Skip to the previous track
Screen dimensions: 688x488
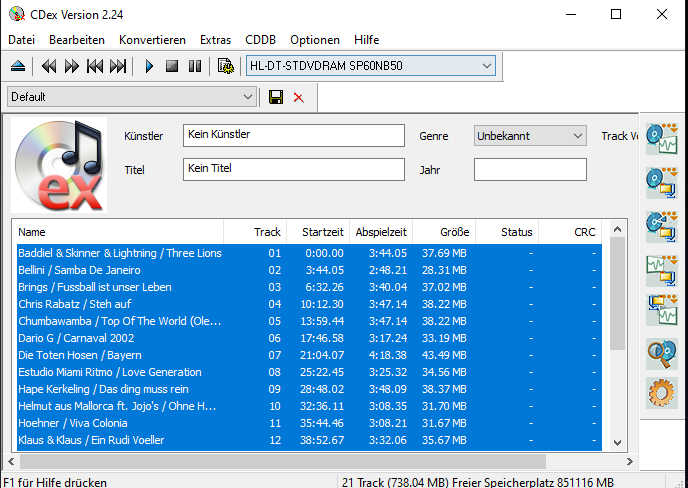[x=95, y=66]
